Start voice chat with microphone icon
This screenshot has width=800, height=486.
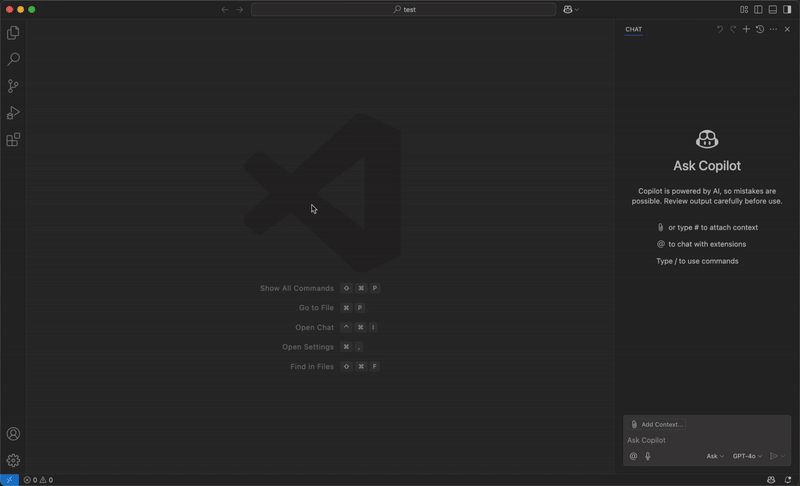pos(647,456)
